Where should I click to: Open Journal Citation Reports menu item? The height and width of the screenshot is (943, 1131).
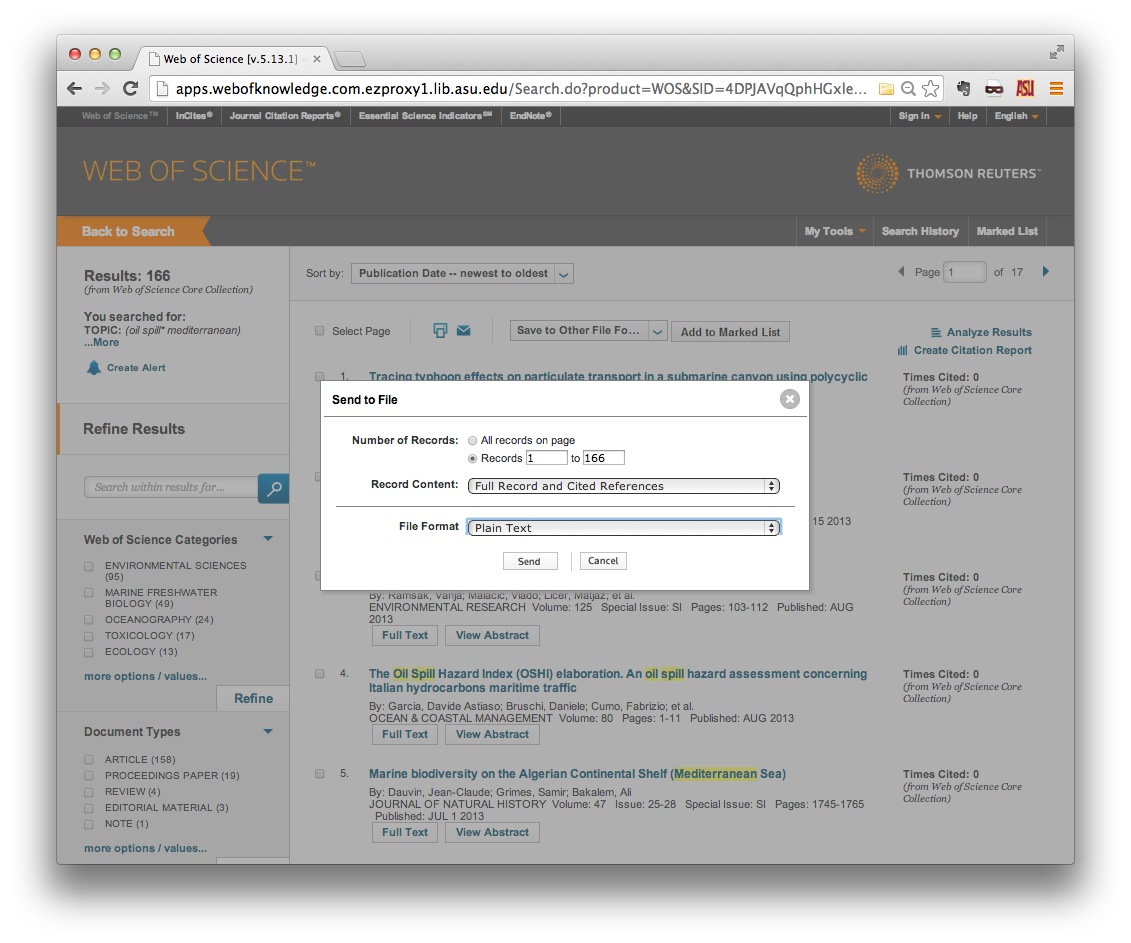click(x=285, y=116)
